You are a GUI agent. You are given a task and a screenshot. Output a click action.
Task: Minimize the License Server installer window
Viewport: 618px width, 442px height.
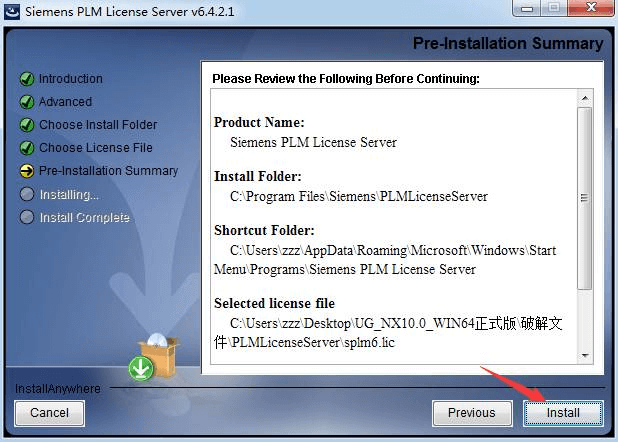(x=527, y=8)
